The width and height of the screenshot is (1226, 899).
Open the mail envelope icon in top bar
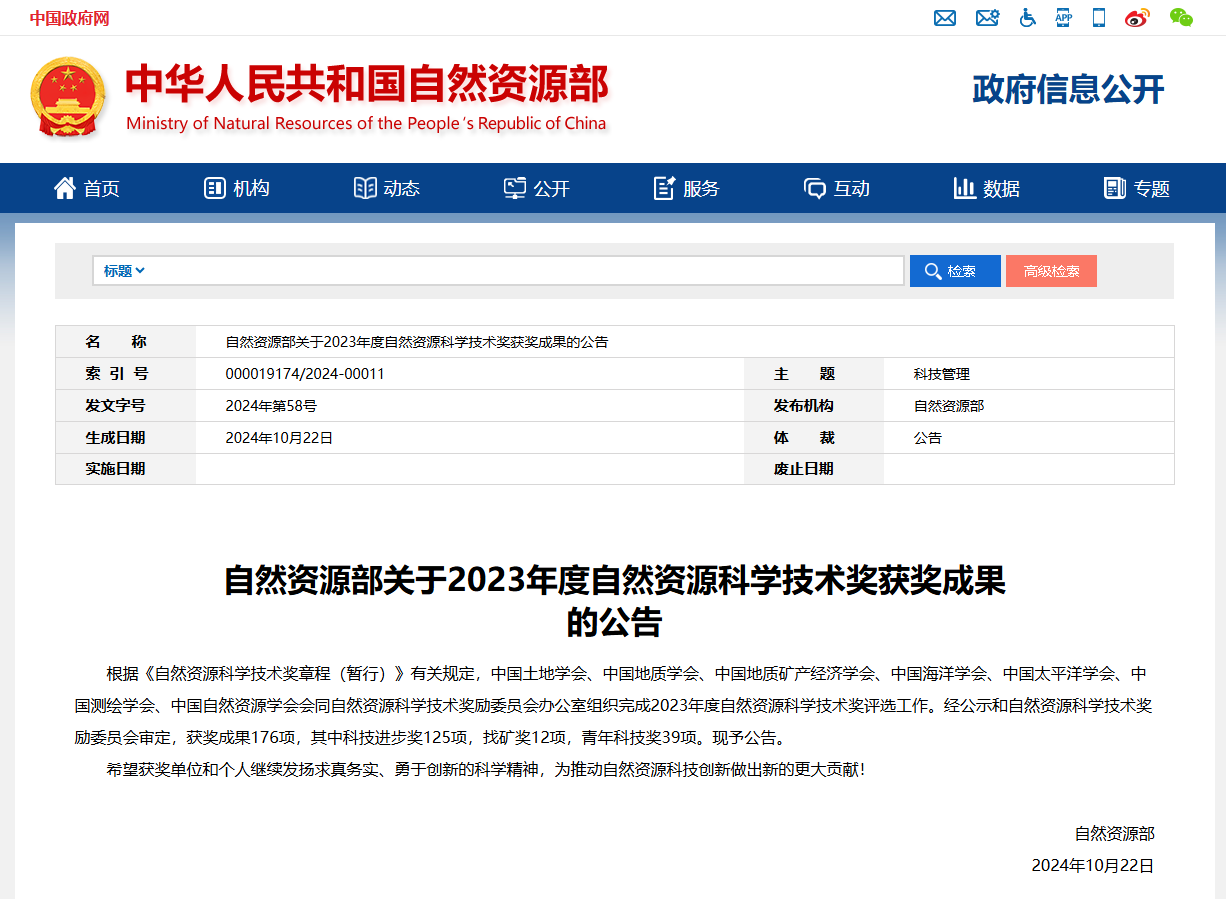(945, 18)
